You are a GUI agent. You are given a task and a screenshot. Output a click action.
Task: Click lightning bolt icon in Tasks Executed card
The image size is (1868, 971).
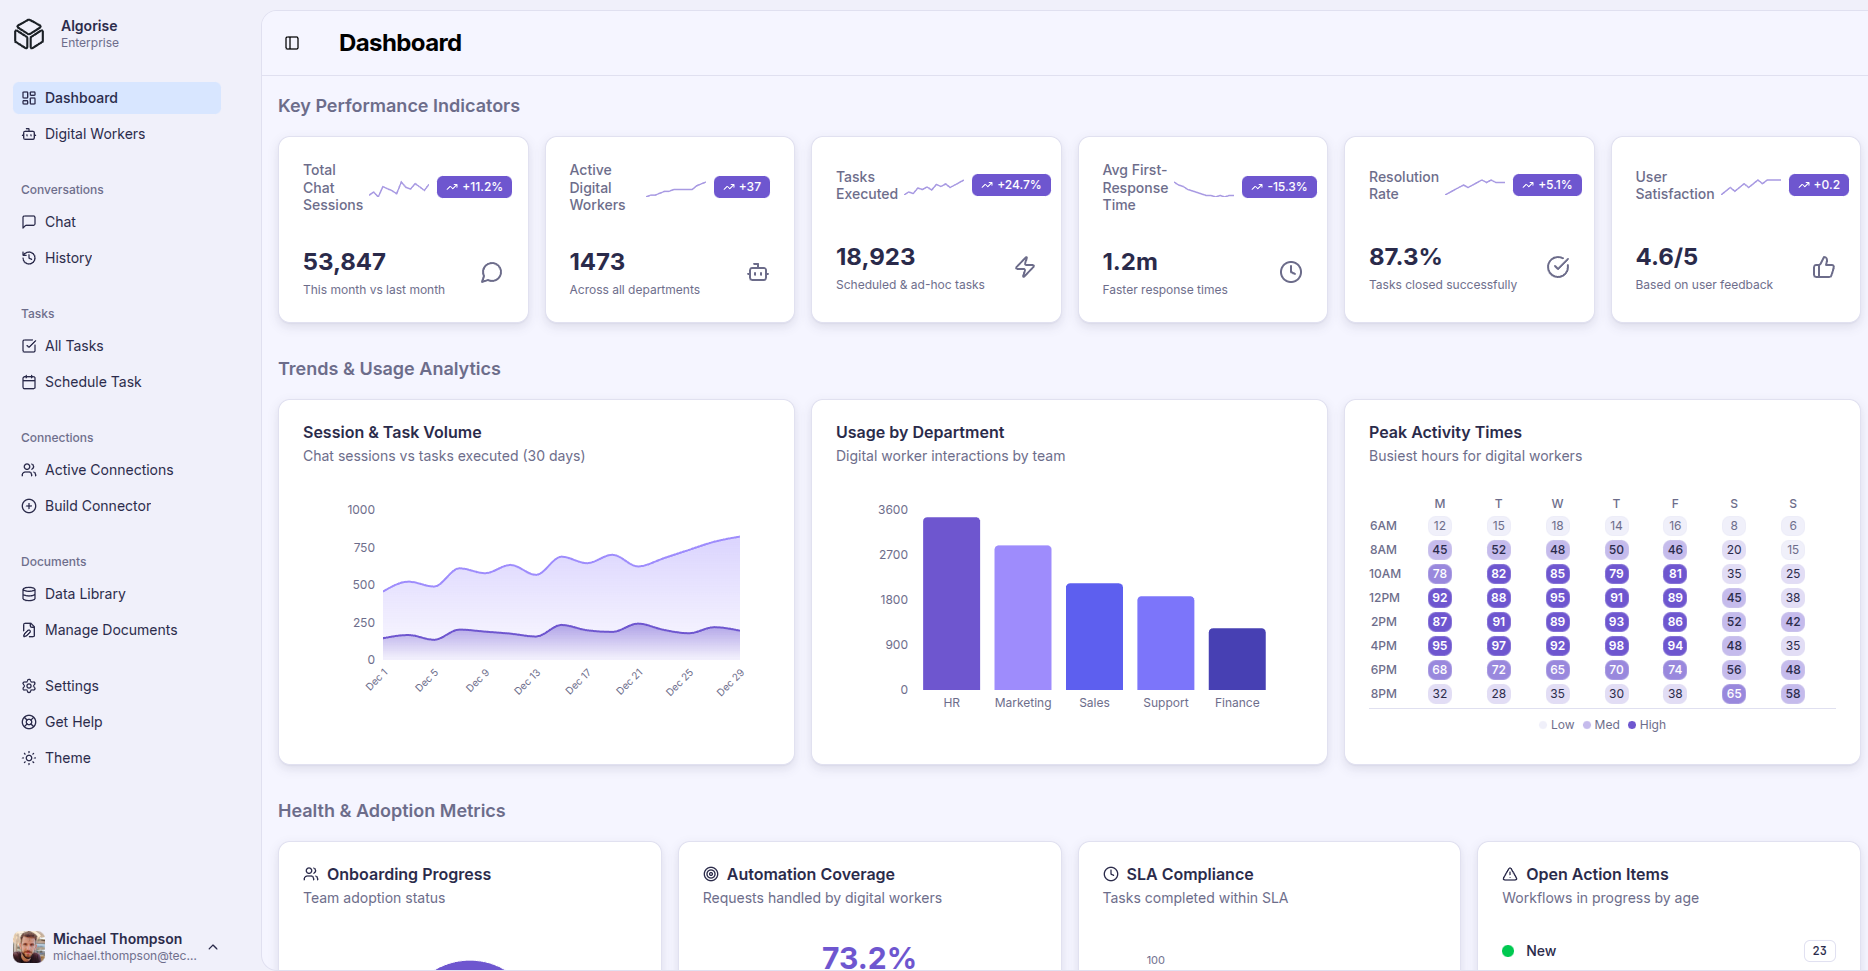(x=1025, y=267)
